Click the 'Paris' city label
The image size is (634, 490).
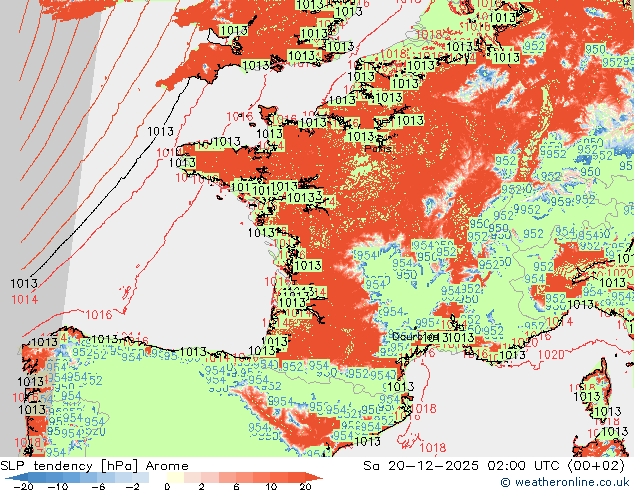(378, 149)
